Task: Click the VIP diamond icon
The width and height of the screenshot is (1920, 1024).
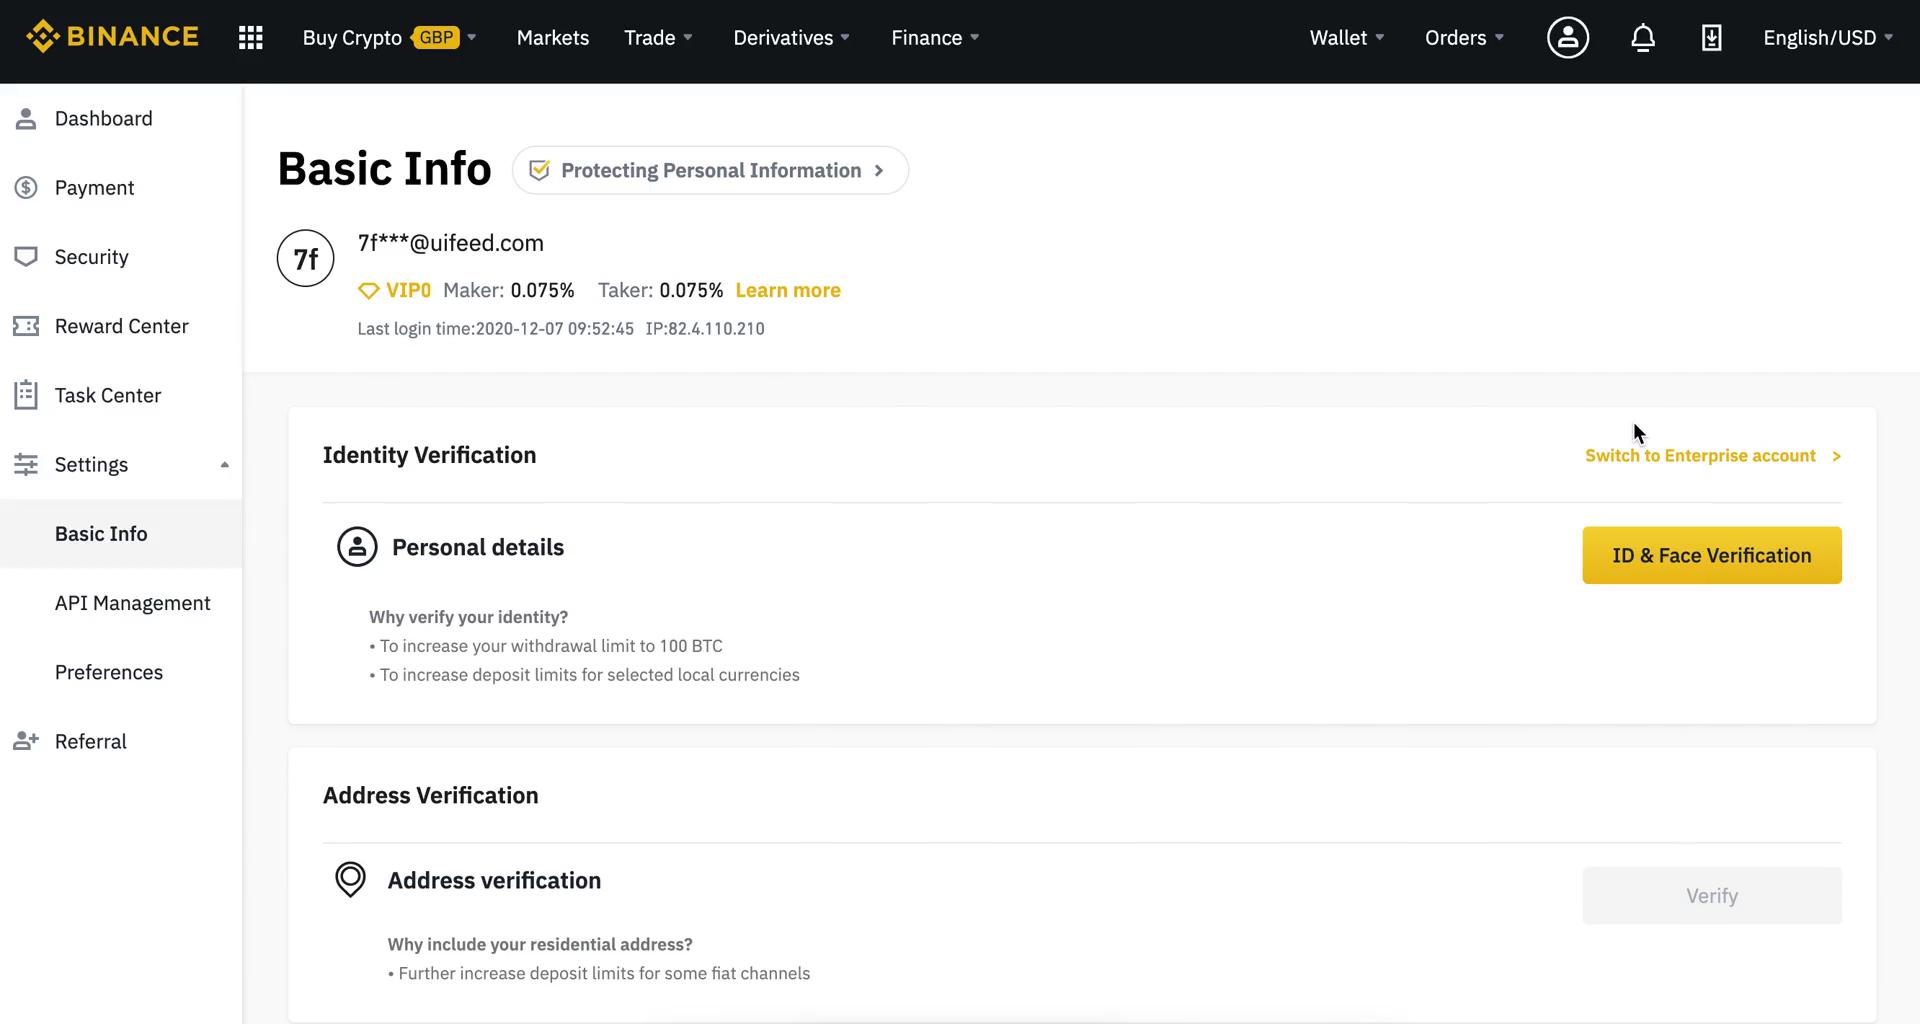Action: pos(369,291)
